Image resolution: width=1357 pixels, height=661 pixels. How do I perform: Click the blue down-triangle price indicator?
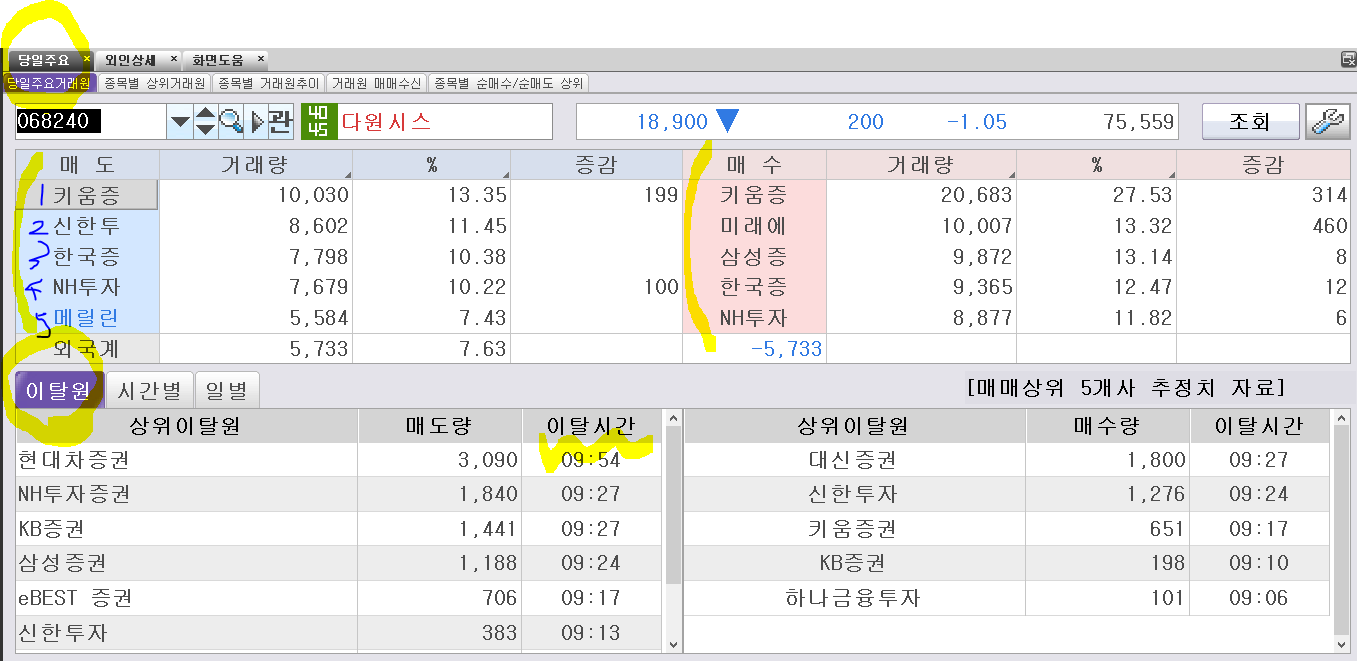727,122
